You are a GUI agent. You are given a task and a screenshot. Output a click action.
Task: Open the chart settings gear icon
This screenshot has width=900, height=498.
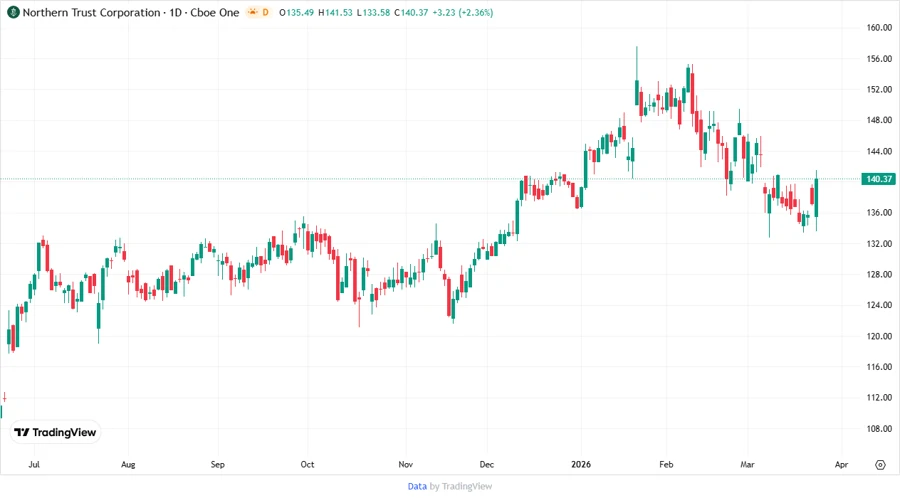point(880,465)
